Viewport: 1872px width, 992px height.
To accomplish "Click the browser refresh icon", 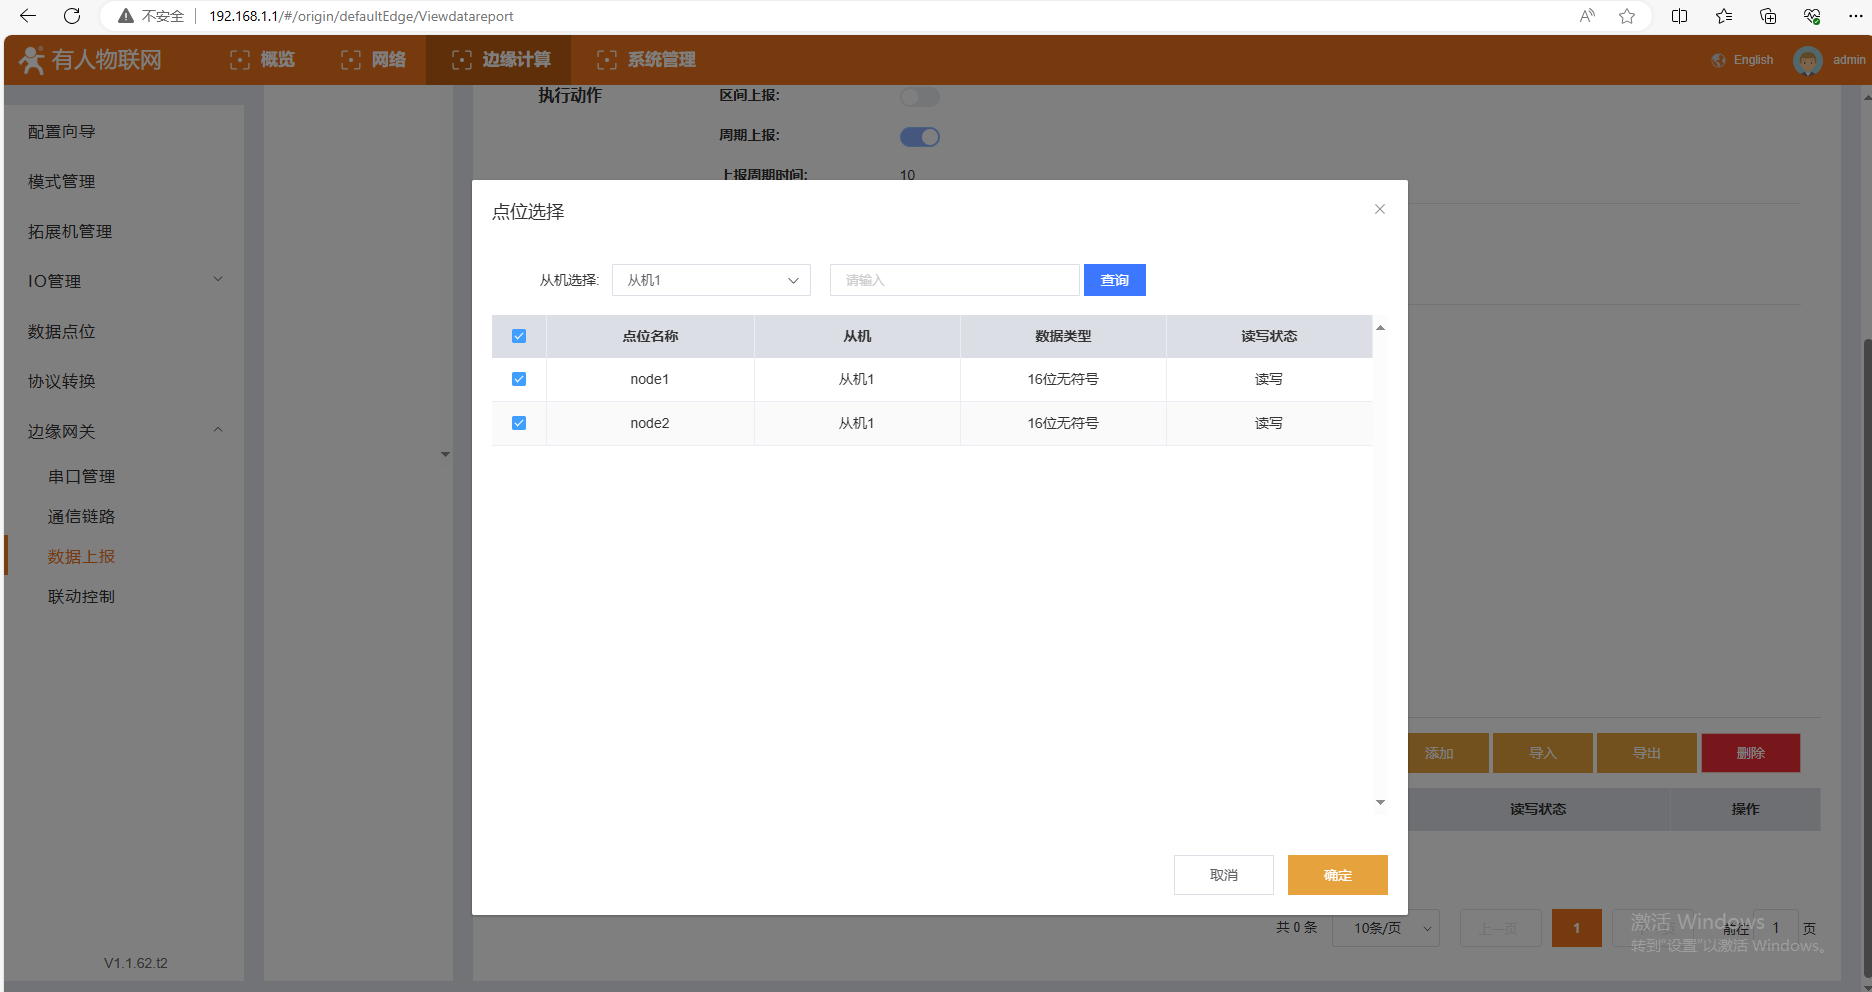I will (x=72, y=16).
